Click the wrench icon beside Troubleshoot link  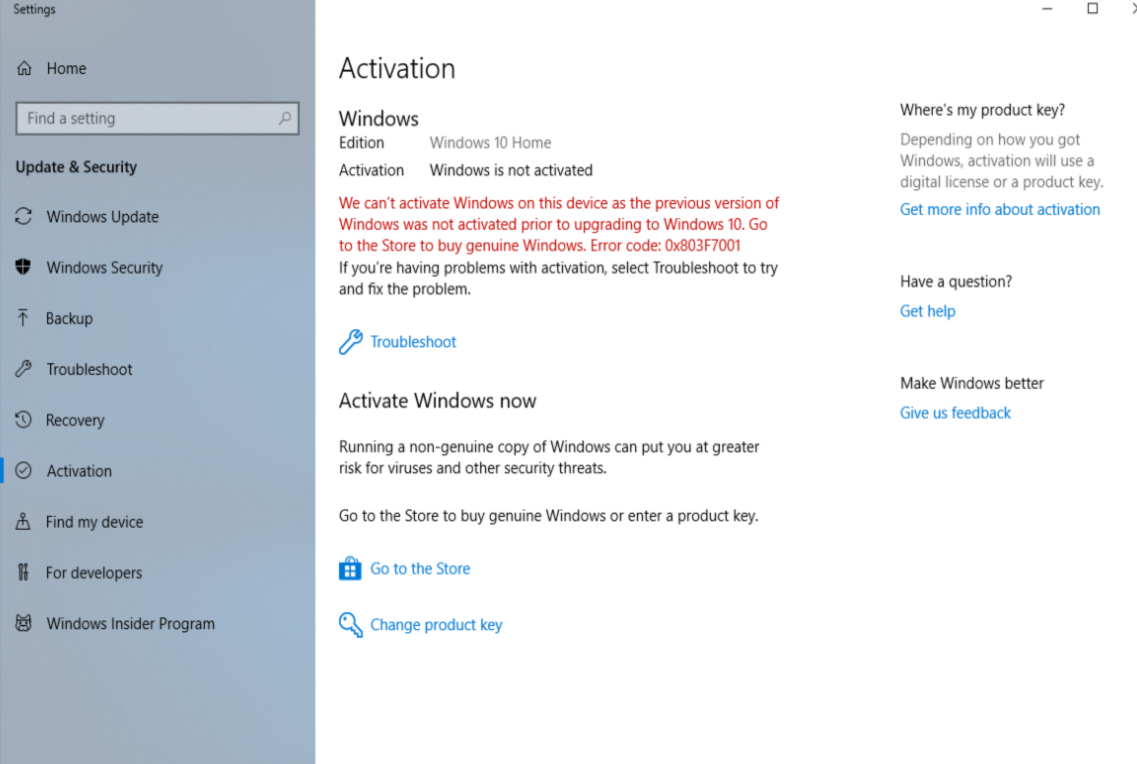(x=350, y=342)
